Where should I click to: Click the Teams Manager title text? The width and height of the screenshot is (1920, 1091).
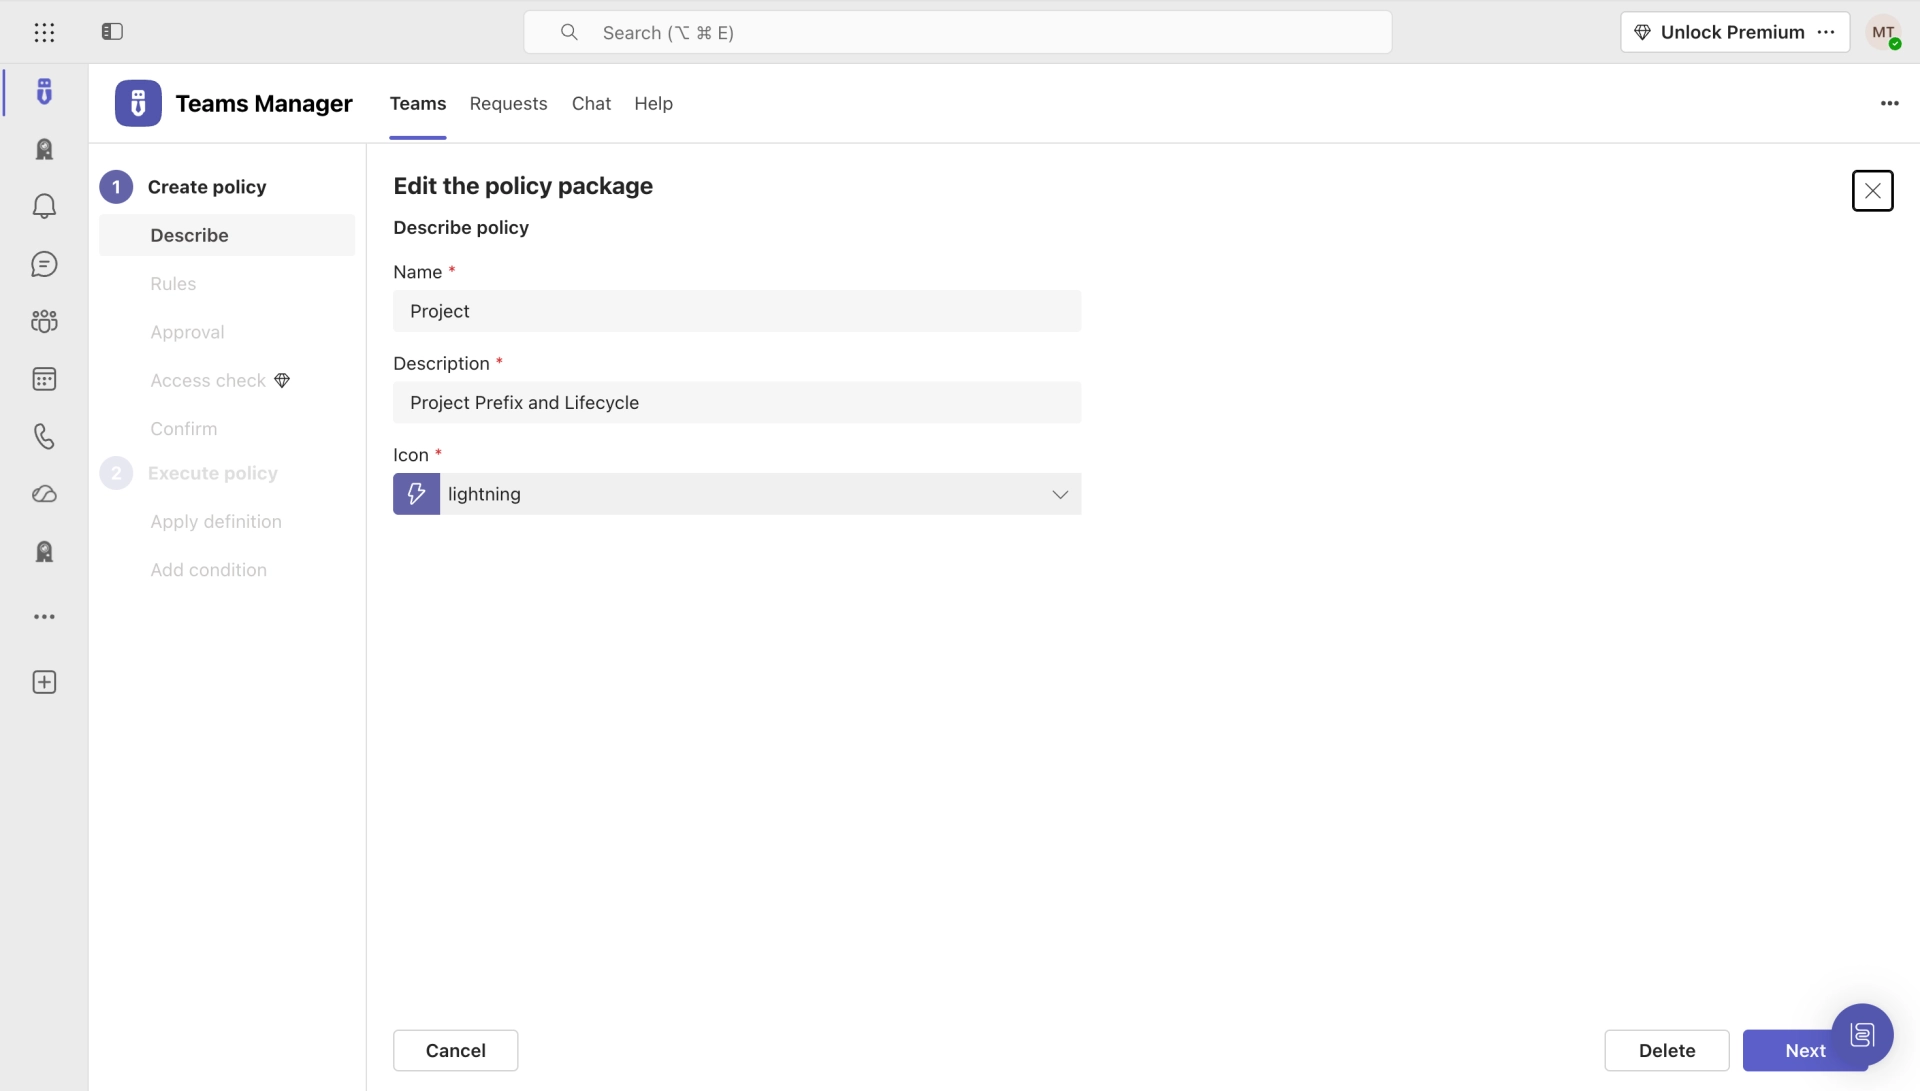coord(264,103)
